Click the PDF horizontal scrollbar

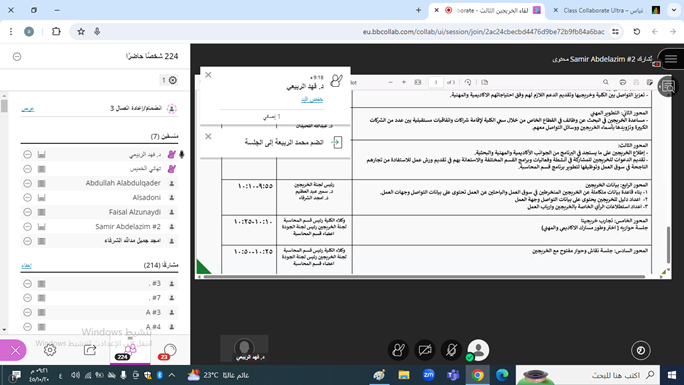(424, 276)
